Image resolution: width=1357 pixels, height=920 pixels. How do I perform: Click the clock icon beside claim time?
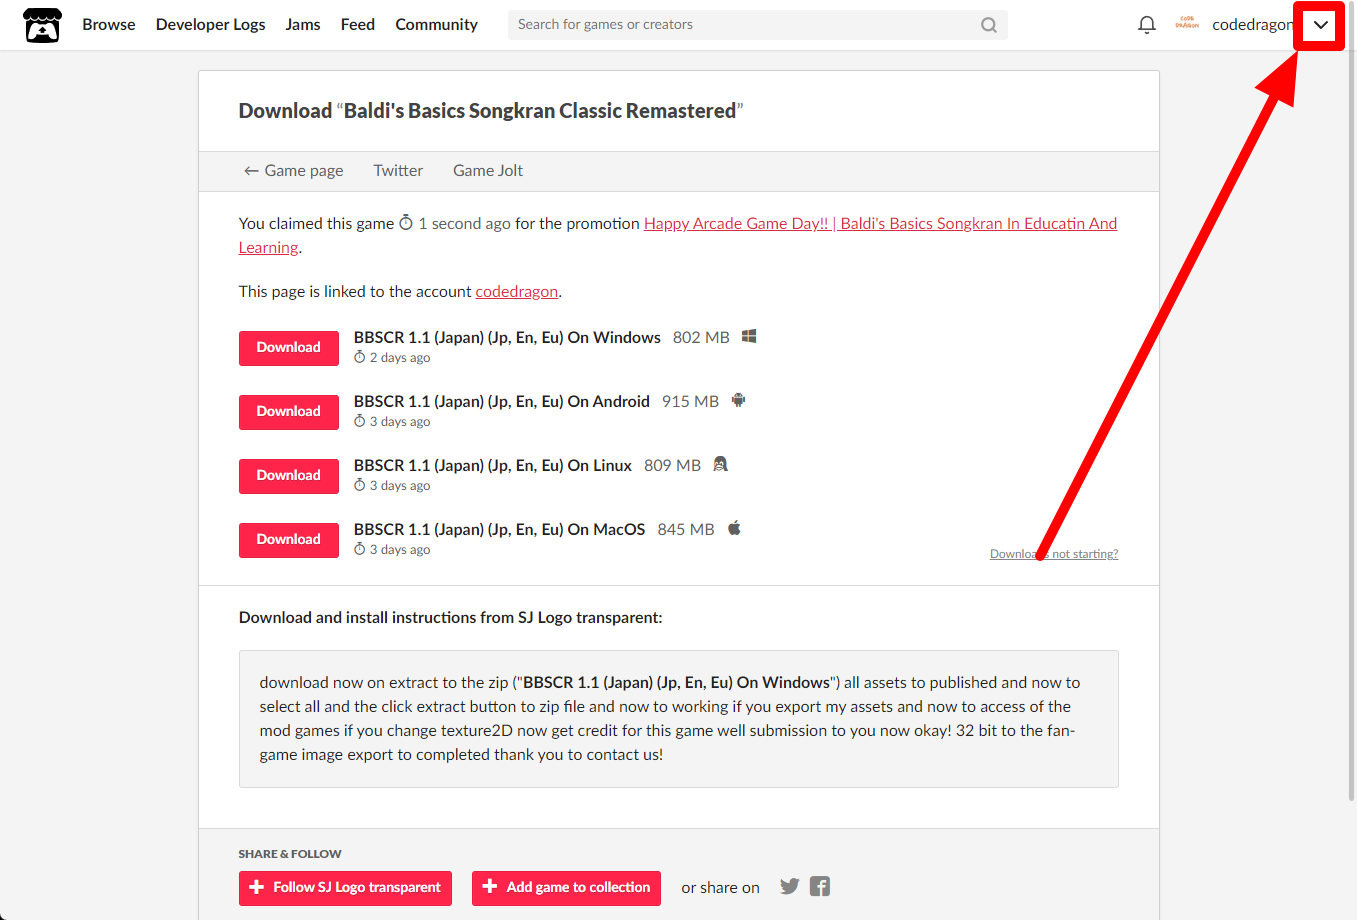click(406, 223)
